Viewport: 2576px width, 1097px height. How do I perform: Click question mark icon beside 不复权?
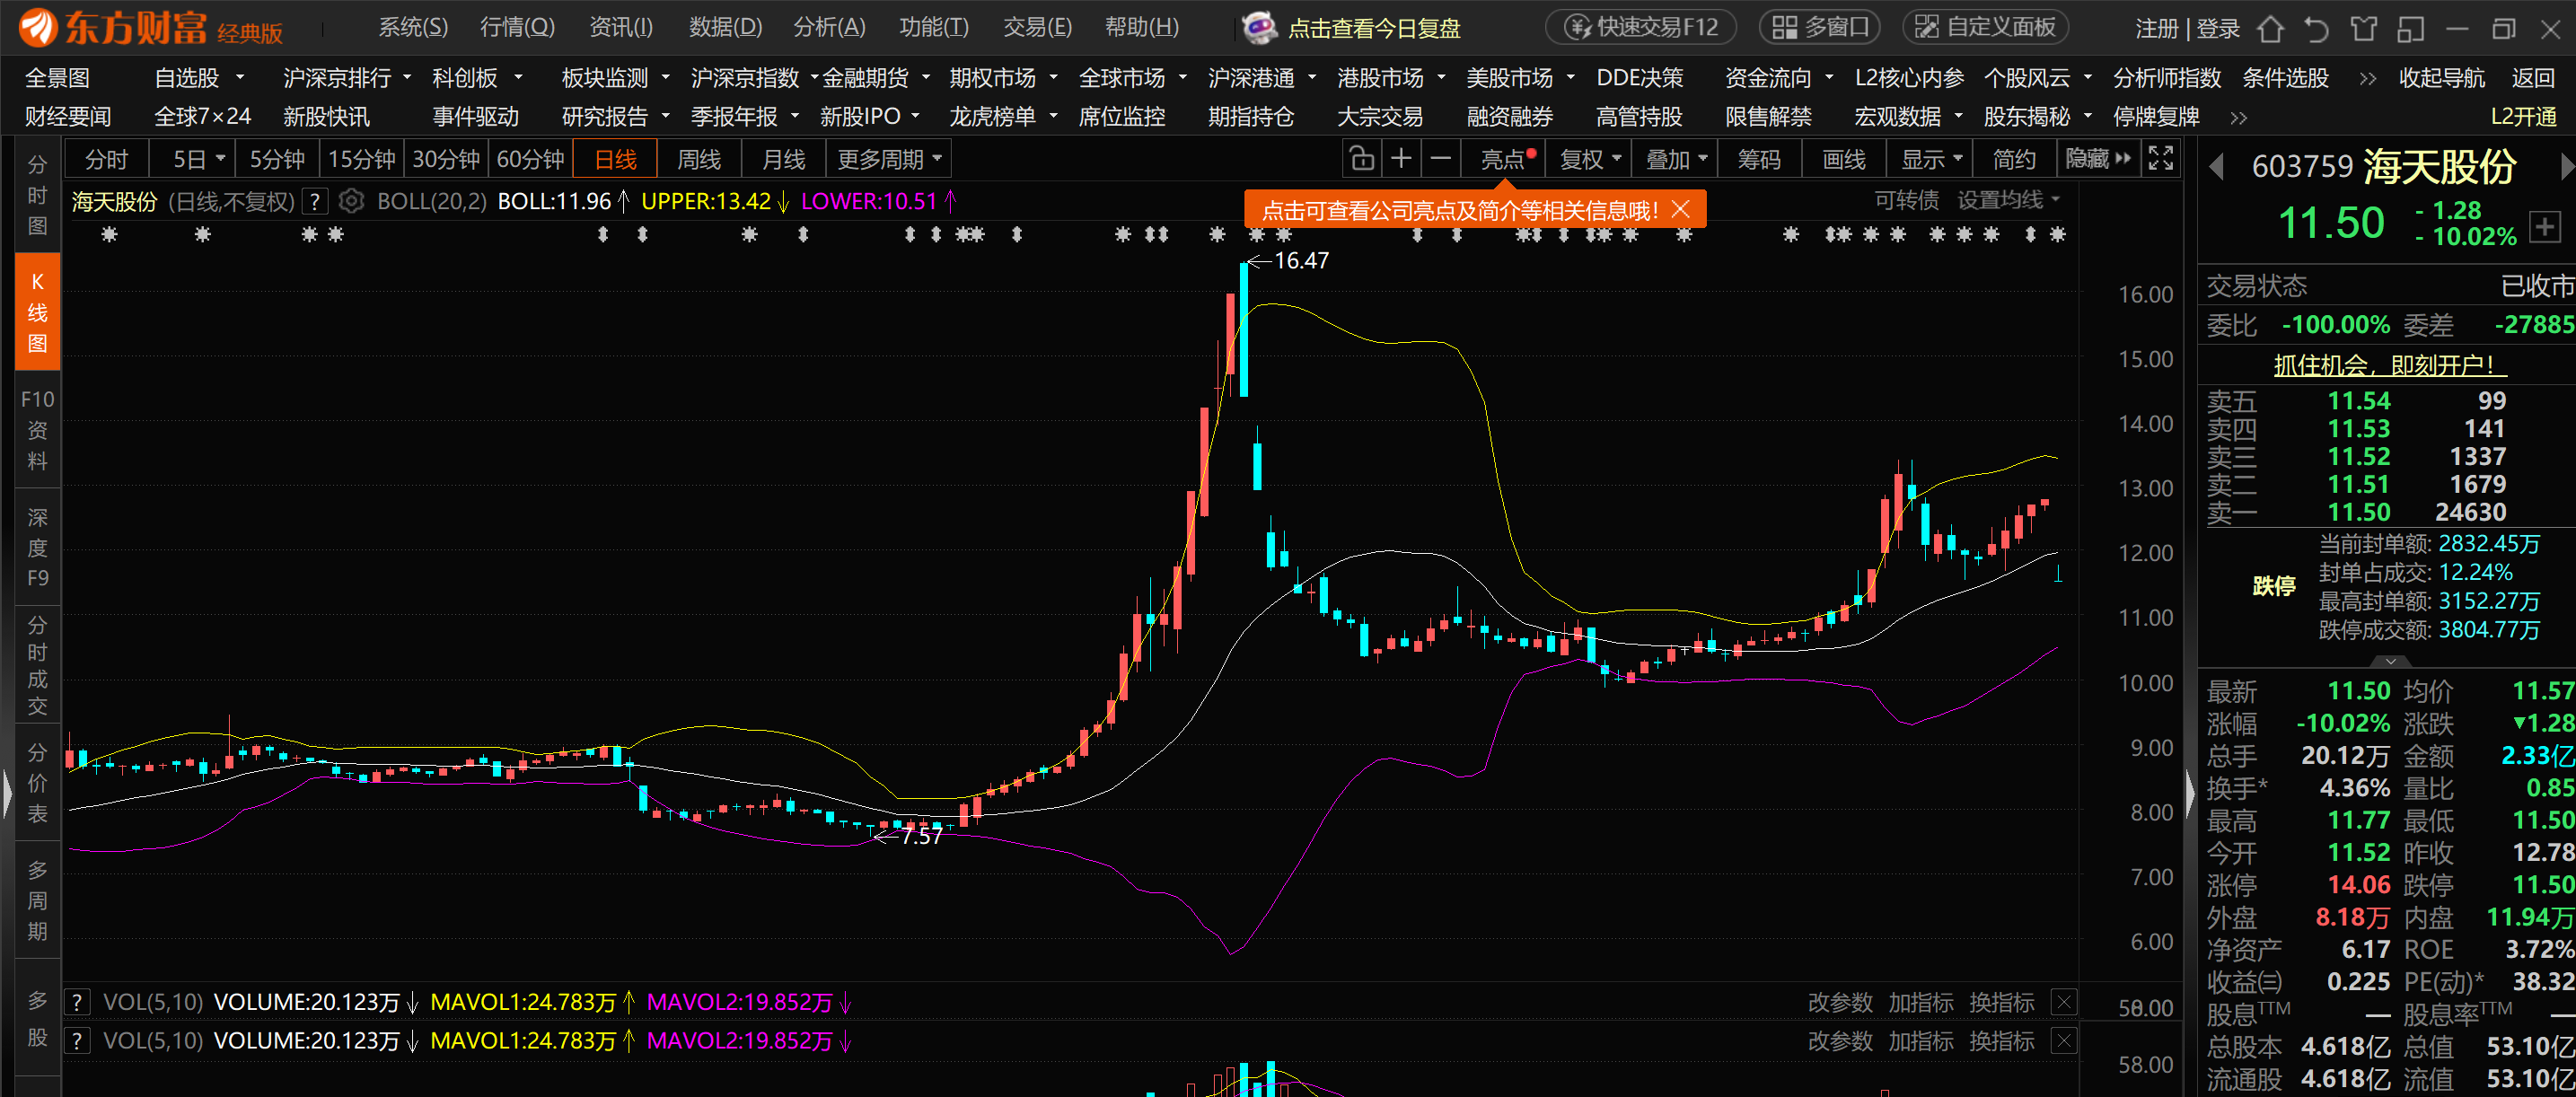[x=315, y=202]
